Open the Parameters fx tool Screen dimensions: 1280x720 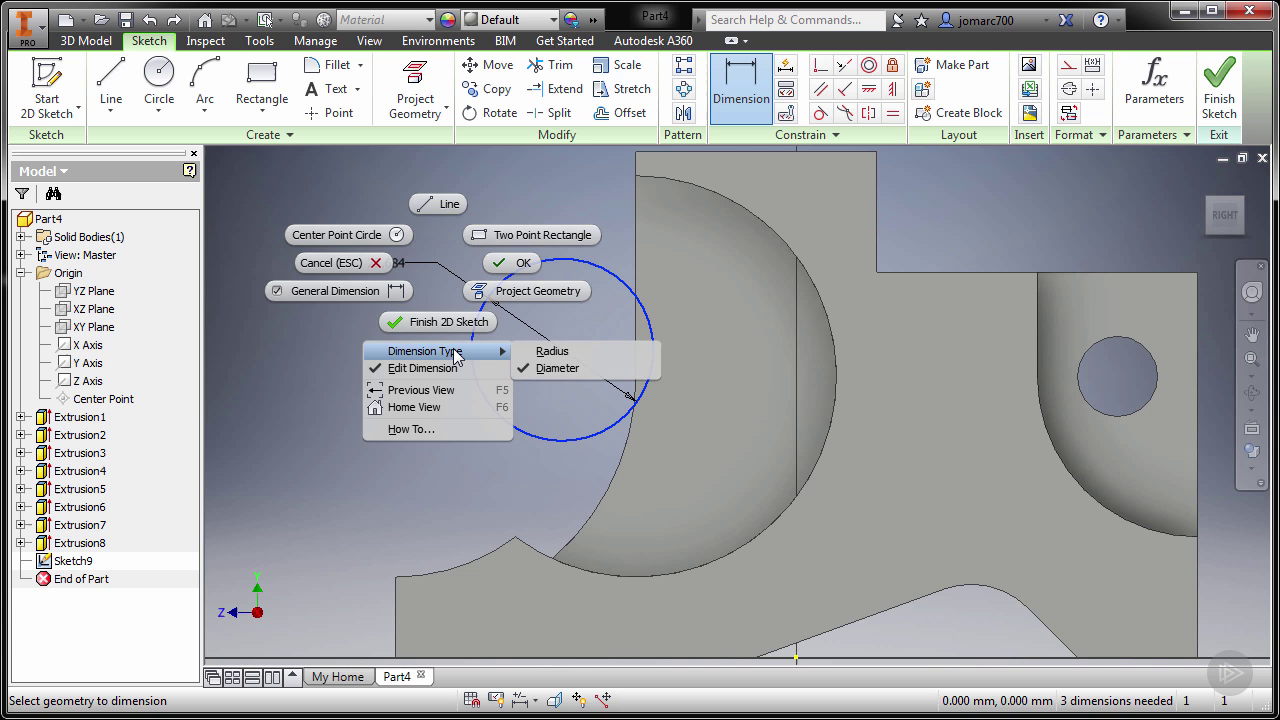1154,80
